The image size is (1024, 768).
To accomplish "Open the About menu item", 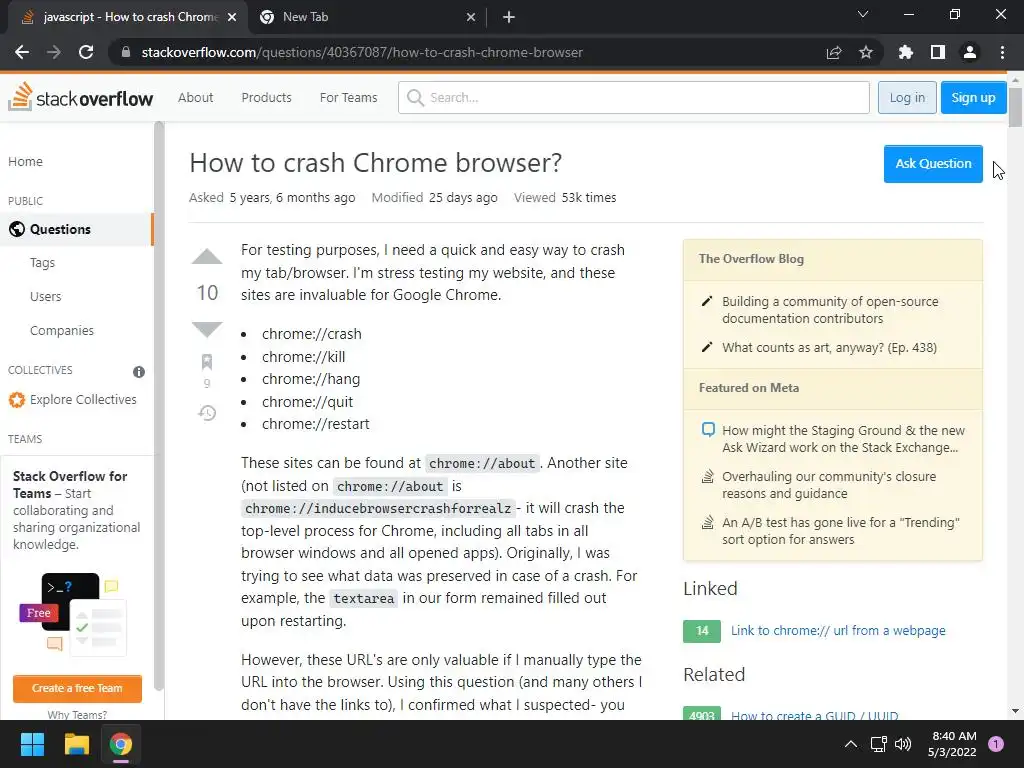I will pyautogui.click(x=195, y=97).
